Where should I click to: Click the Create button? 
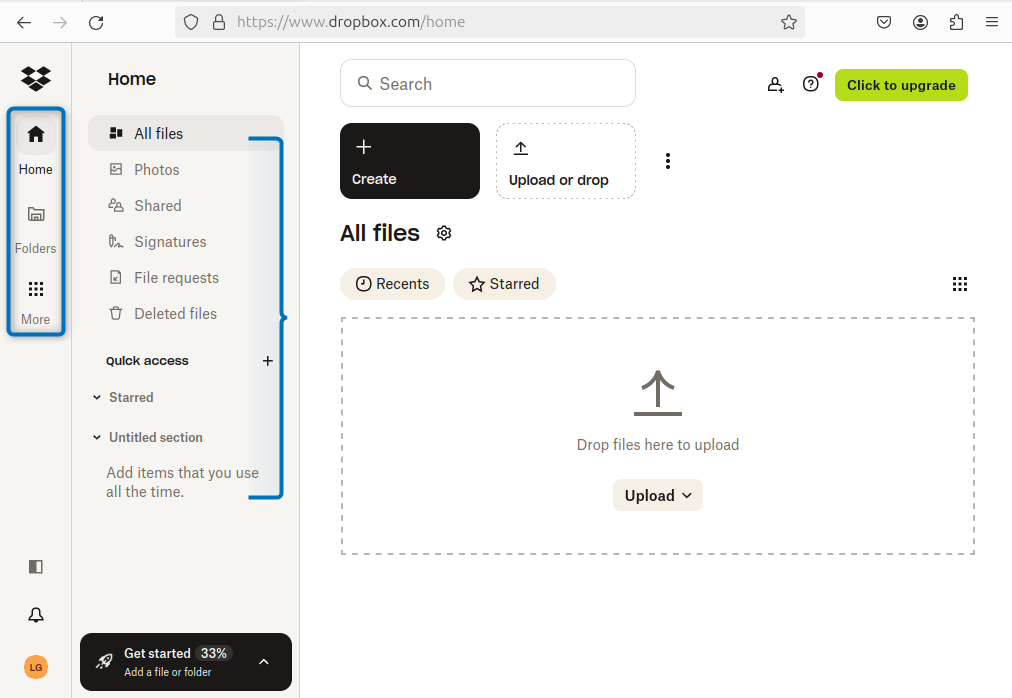click(x=410, y=161)
